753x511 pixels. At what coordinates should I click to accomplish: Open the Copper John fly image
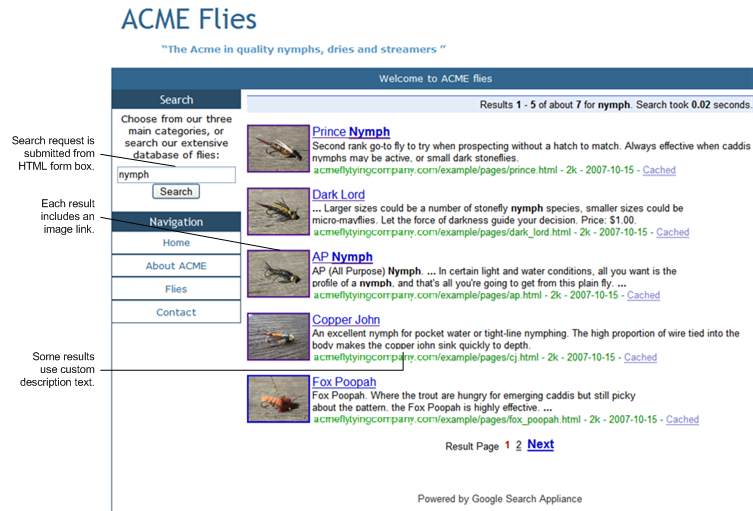pyautogui.click(x=278, y=336)
